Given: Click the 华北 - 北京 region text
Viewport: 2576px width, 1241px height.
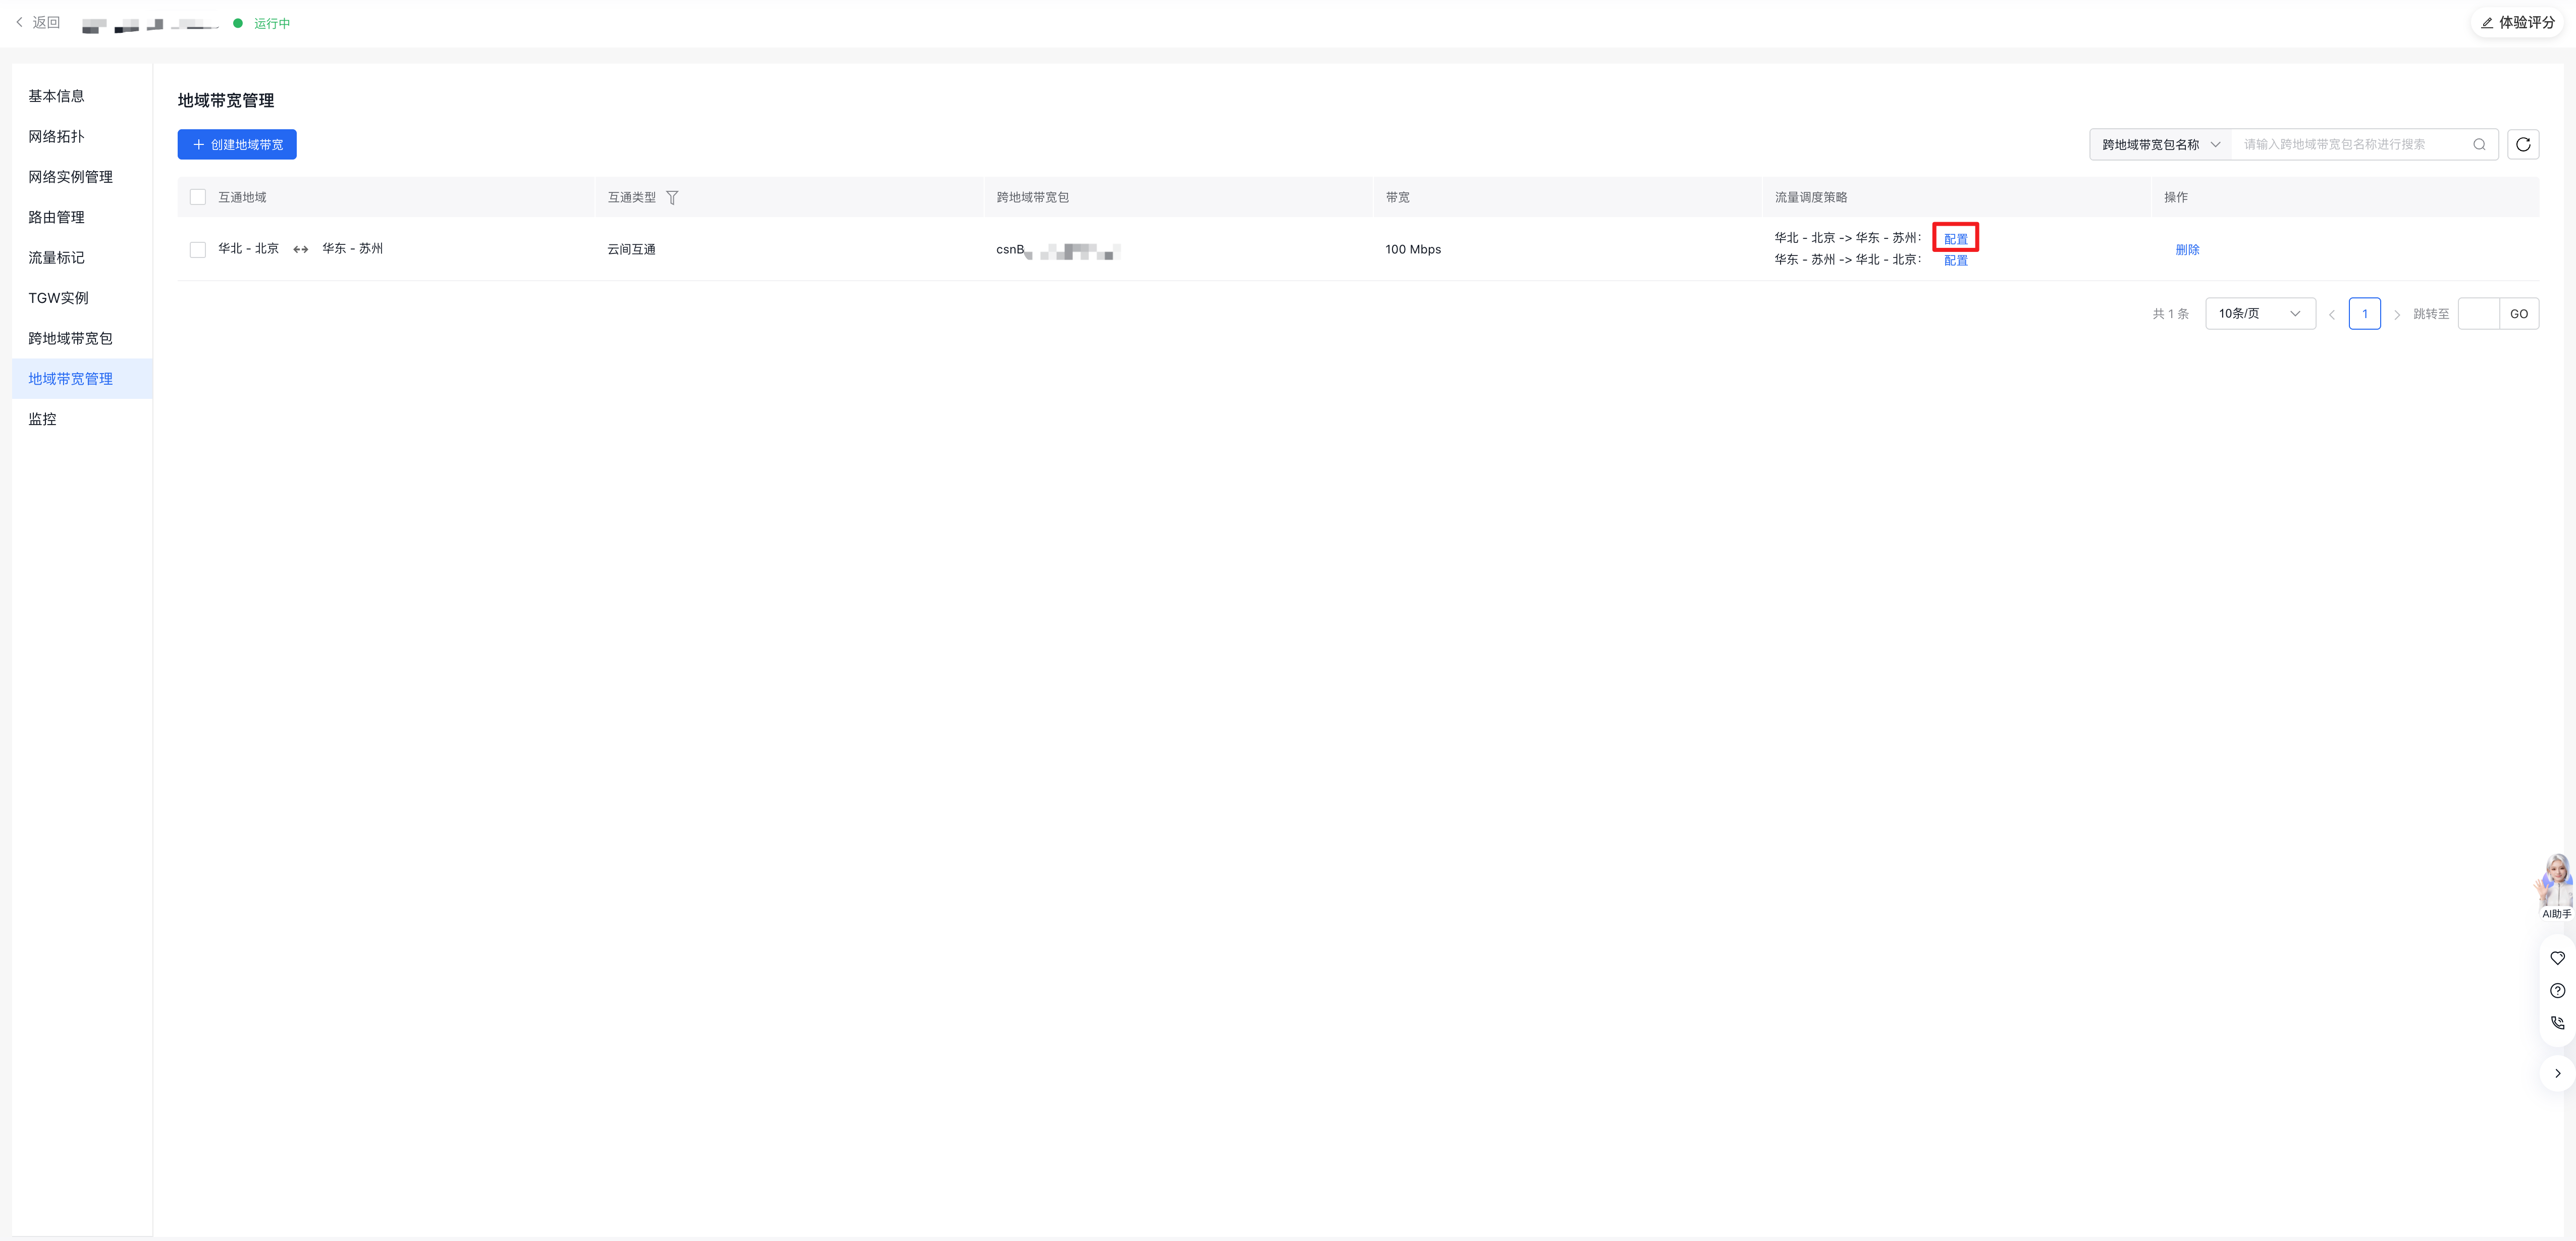Looking at the screenshot, I should (248, 248).
